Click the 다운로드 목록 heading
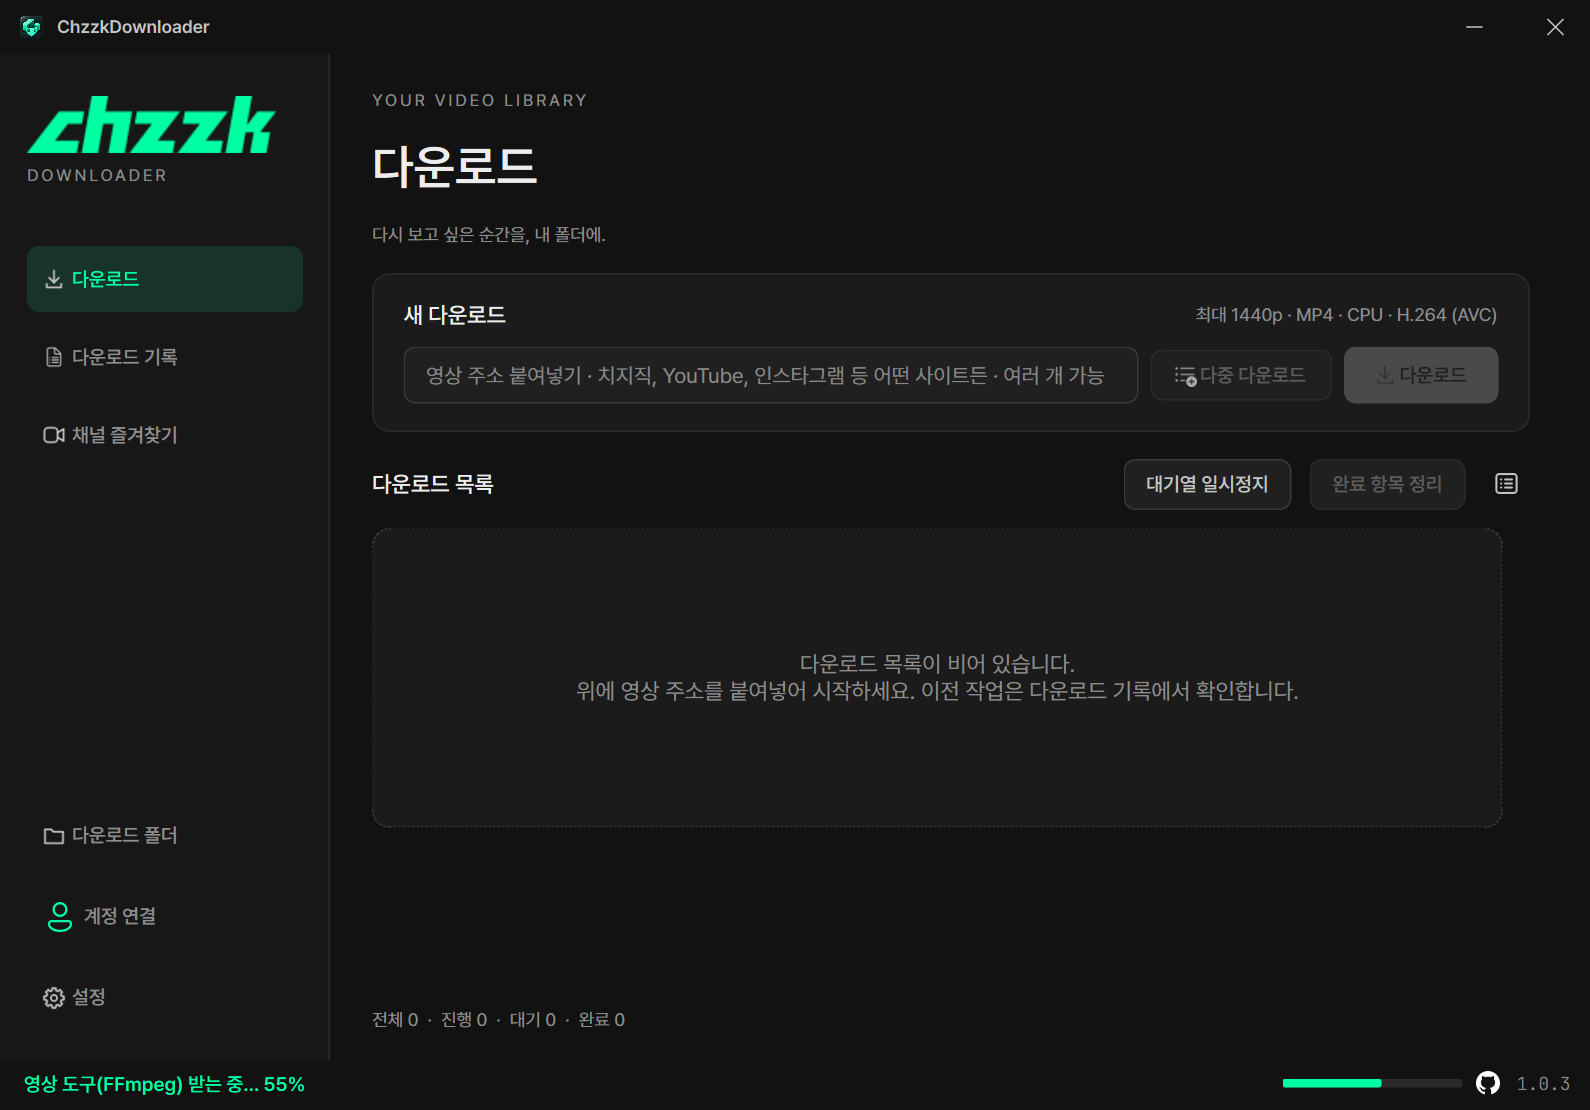 (x=433, y=484)
